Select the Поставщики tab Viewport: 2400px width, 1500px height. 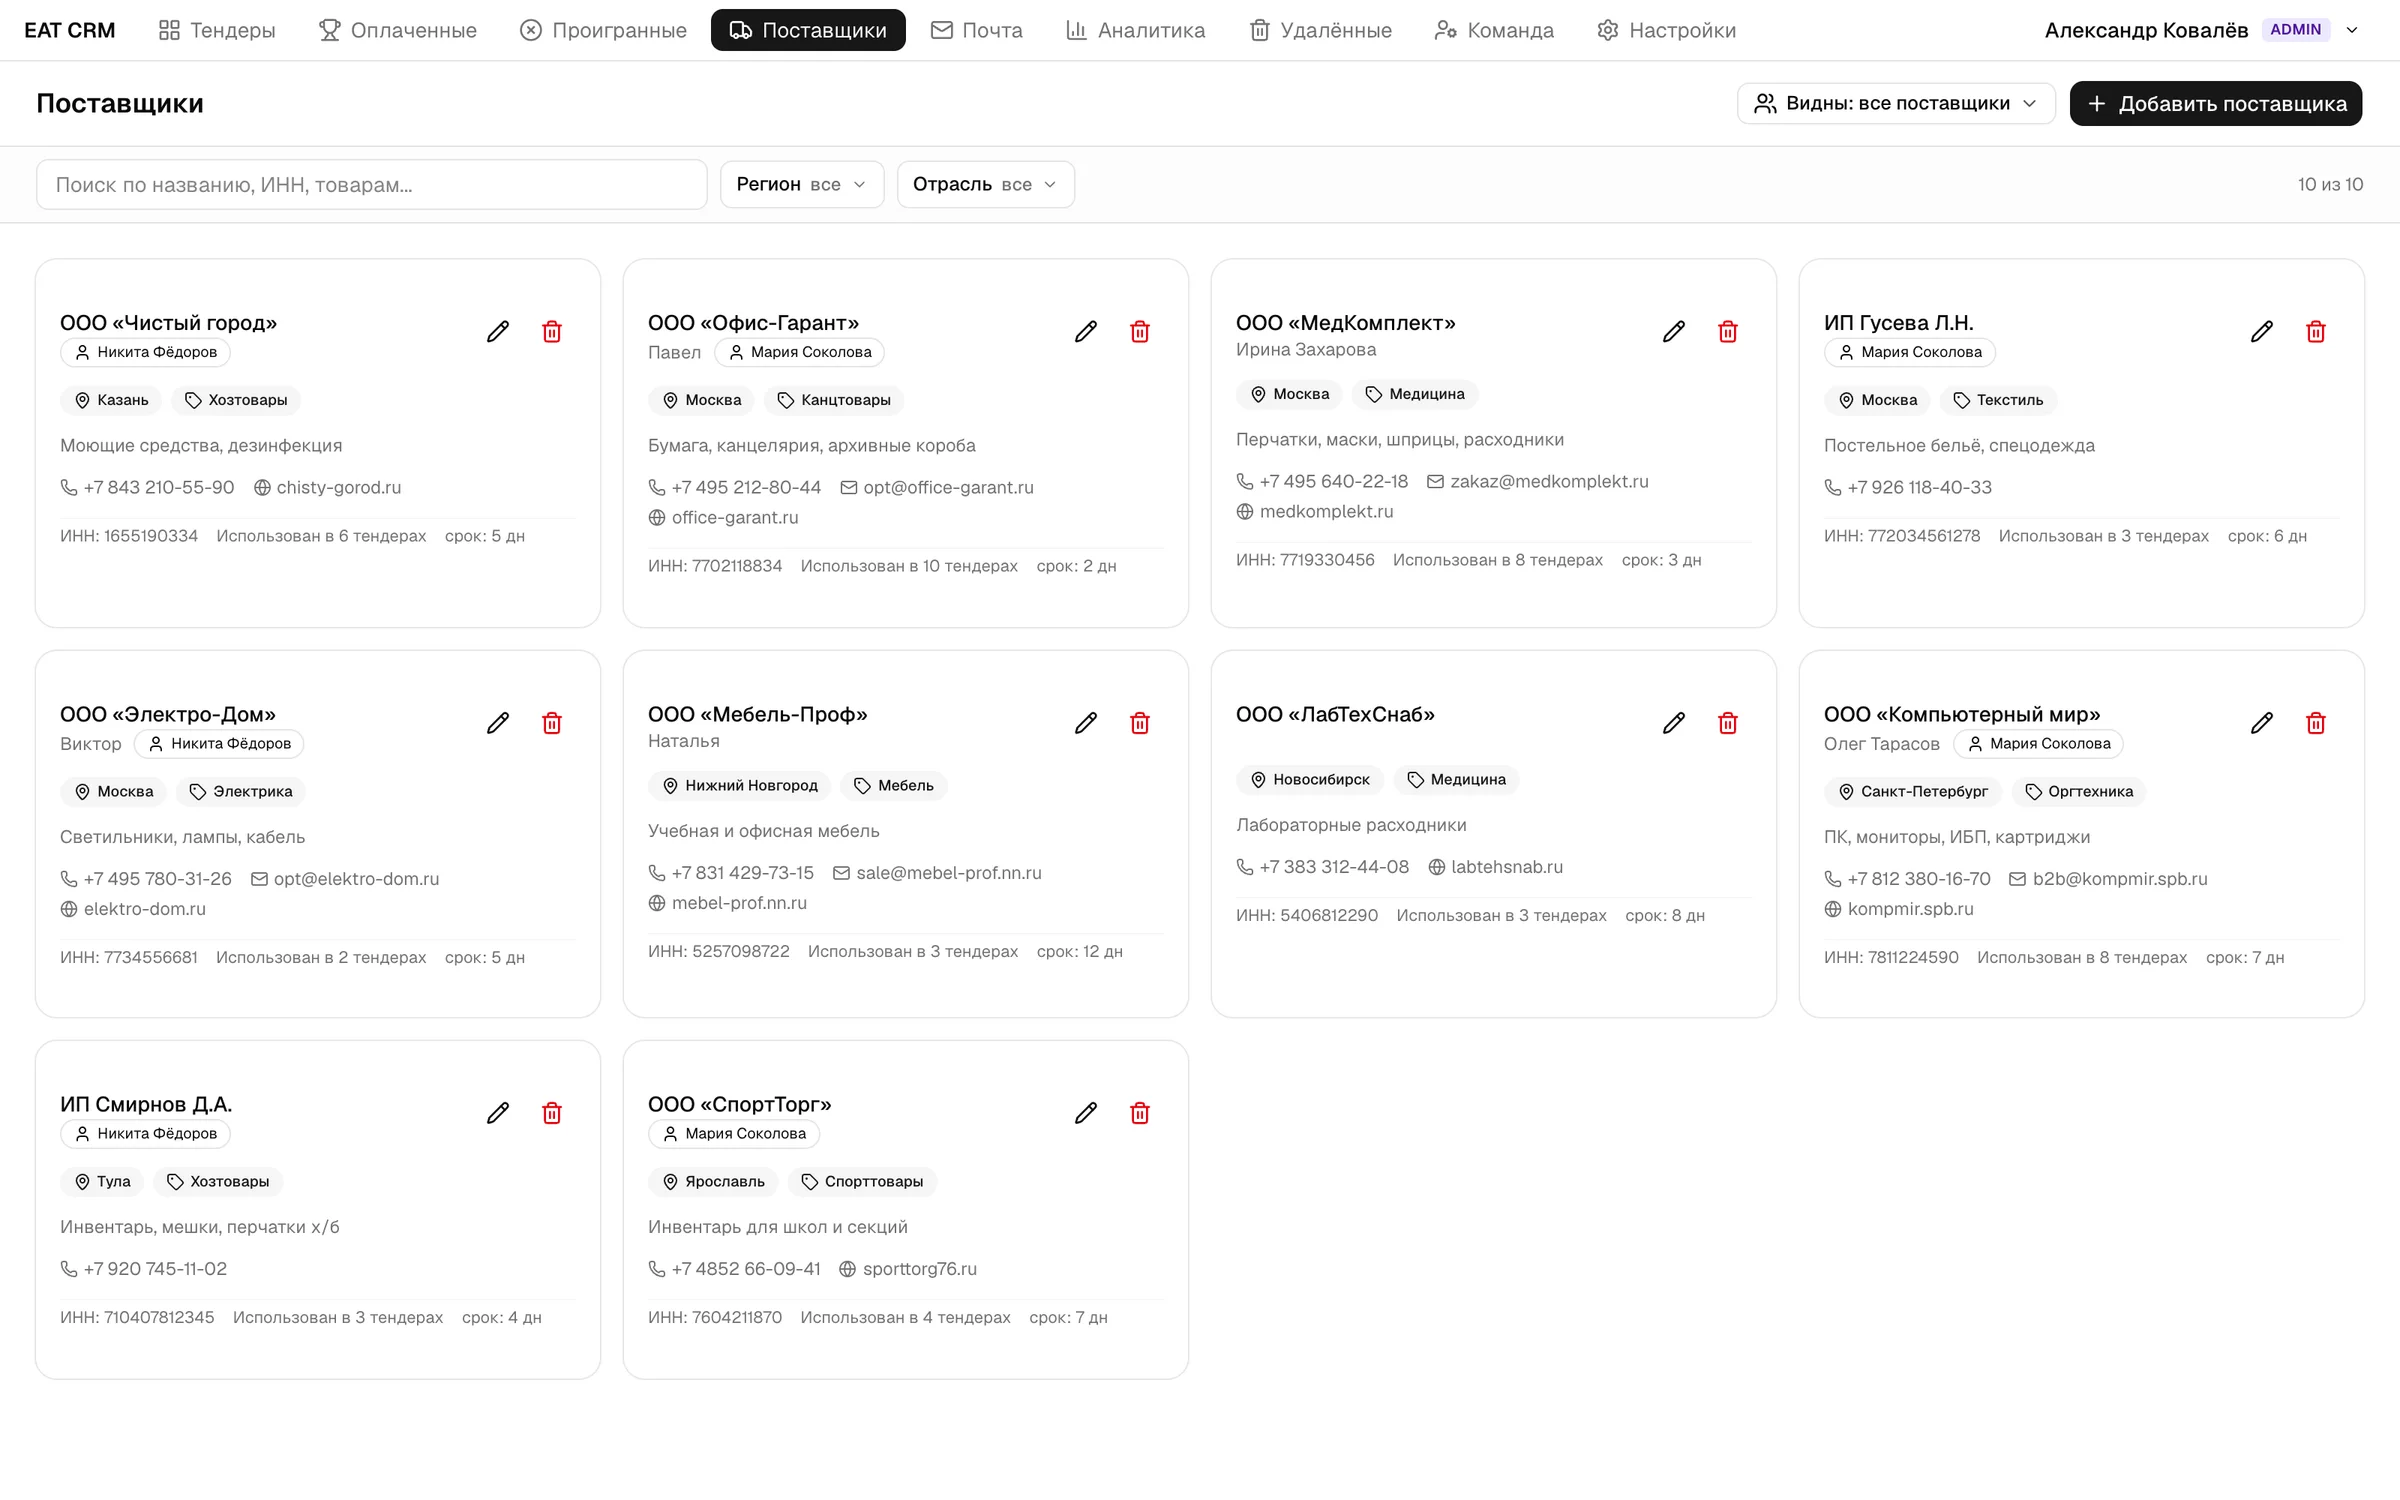coord(808,30)
